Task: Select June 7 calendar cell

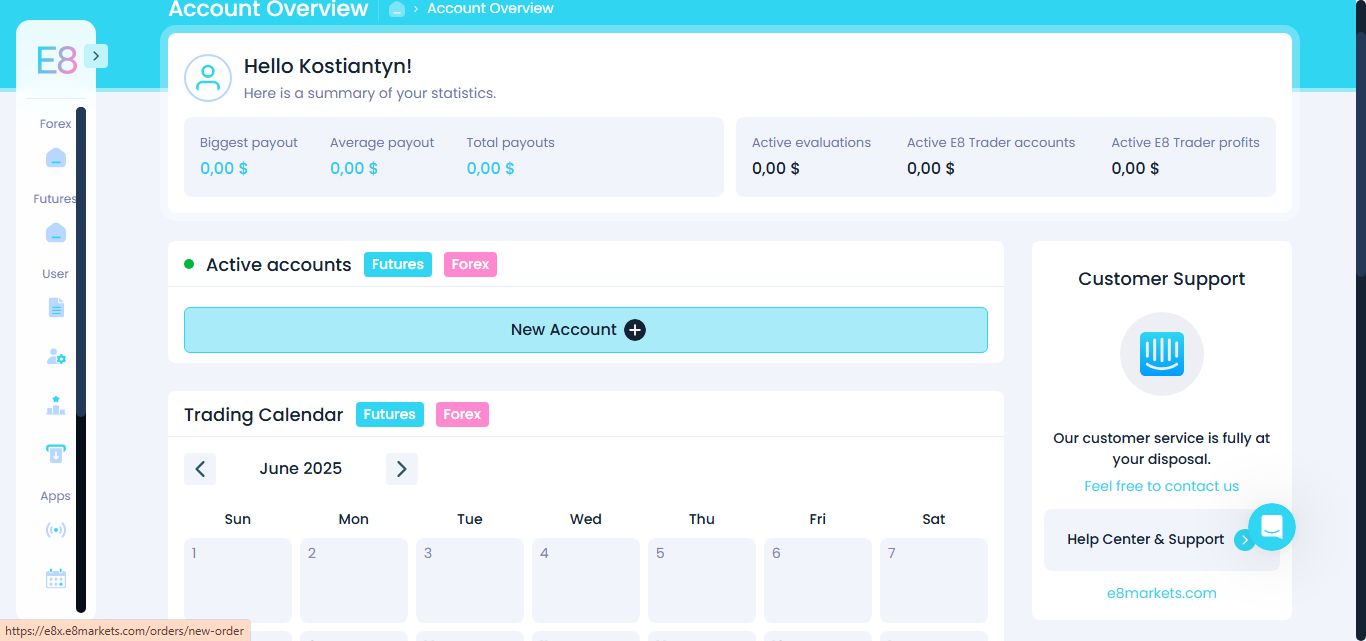Action: (x=934, y=581)
